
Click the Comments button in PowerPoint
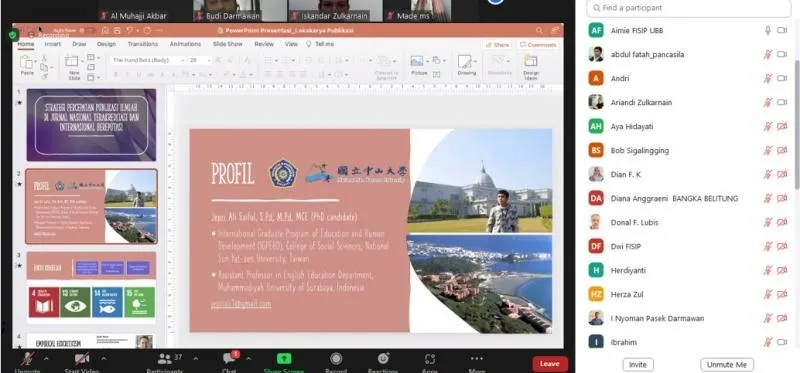point(538,45)
